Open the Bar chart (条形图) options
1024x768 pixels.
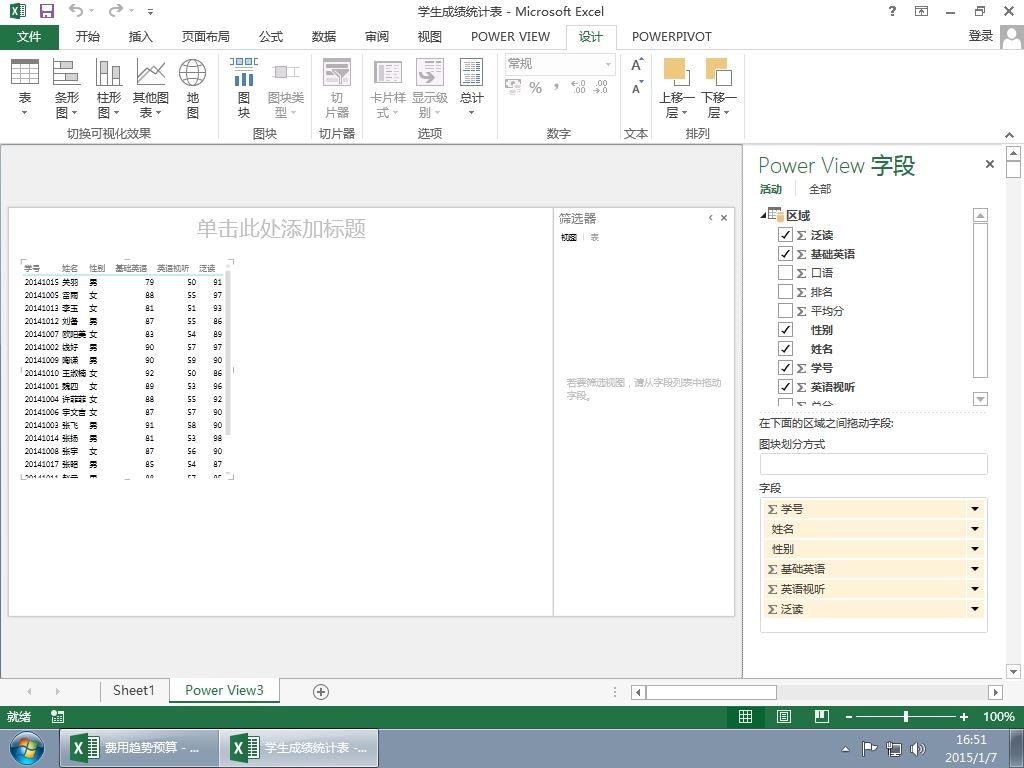point(66,88)
